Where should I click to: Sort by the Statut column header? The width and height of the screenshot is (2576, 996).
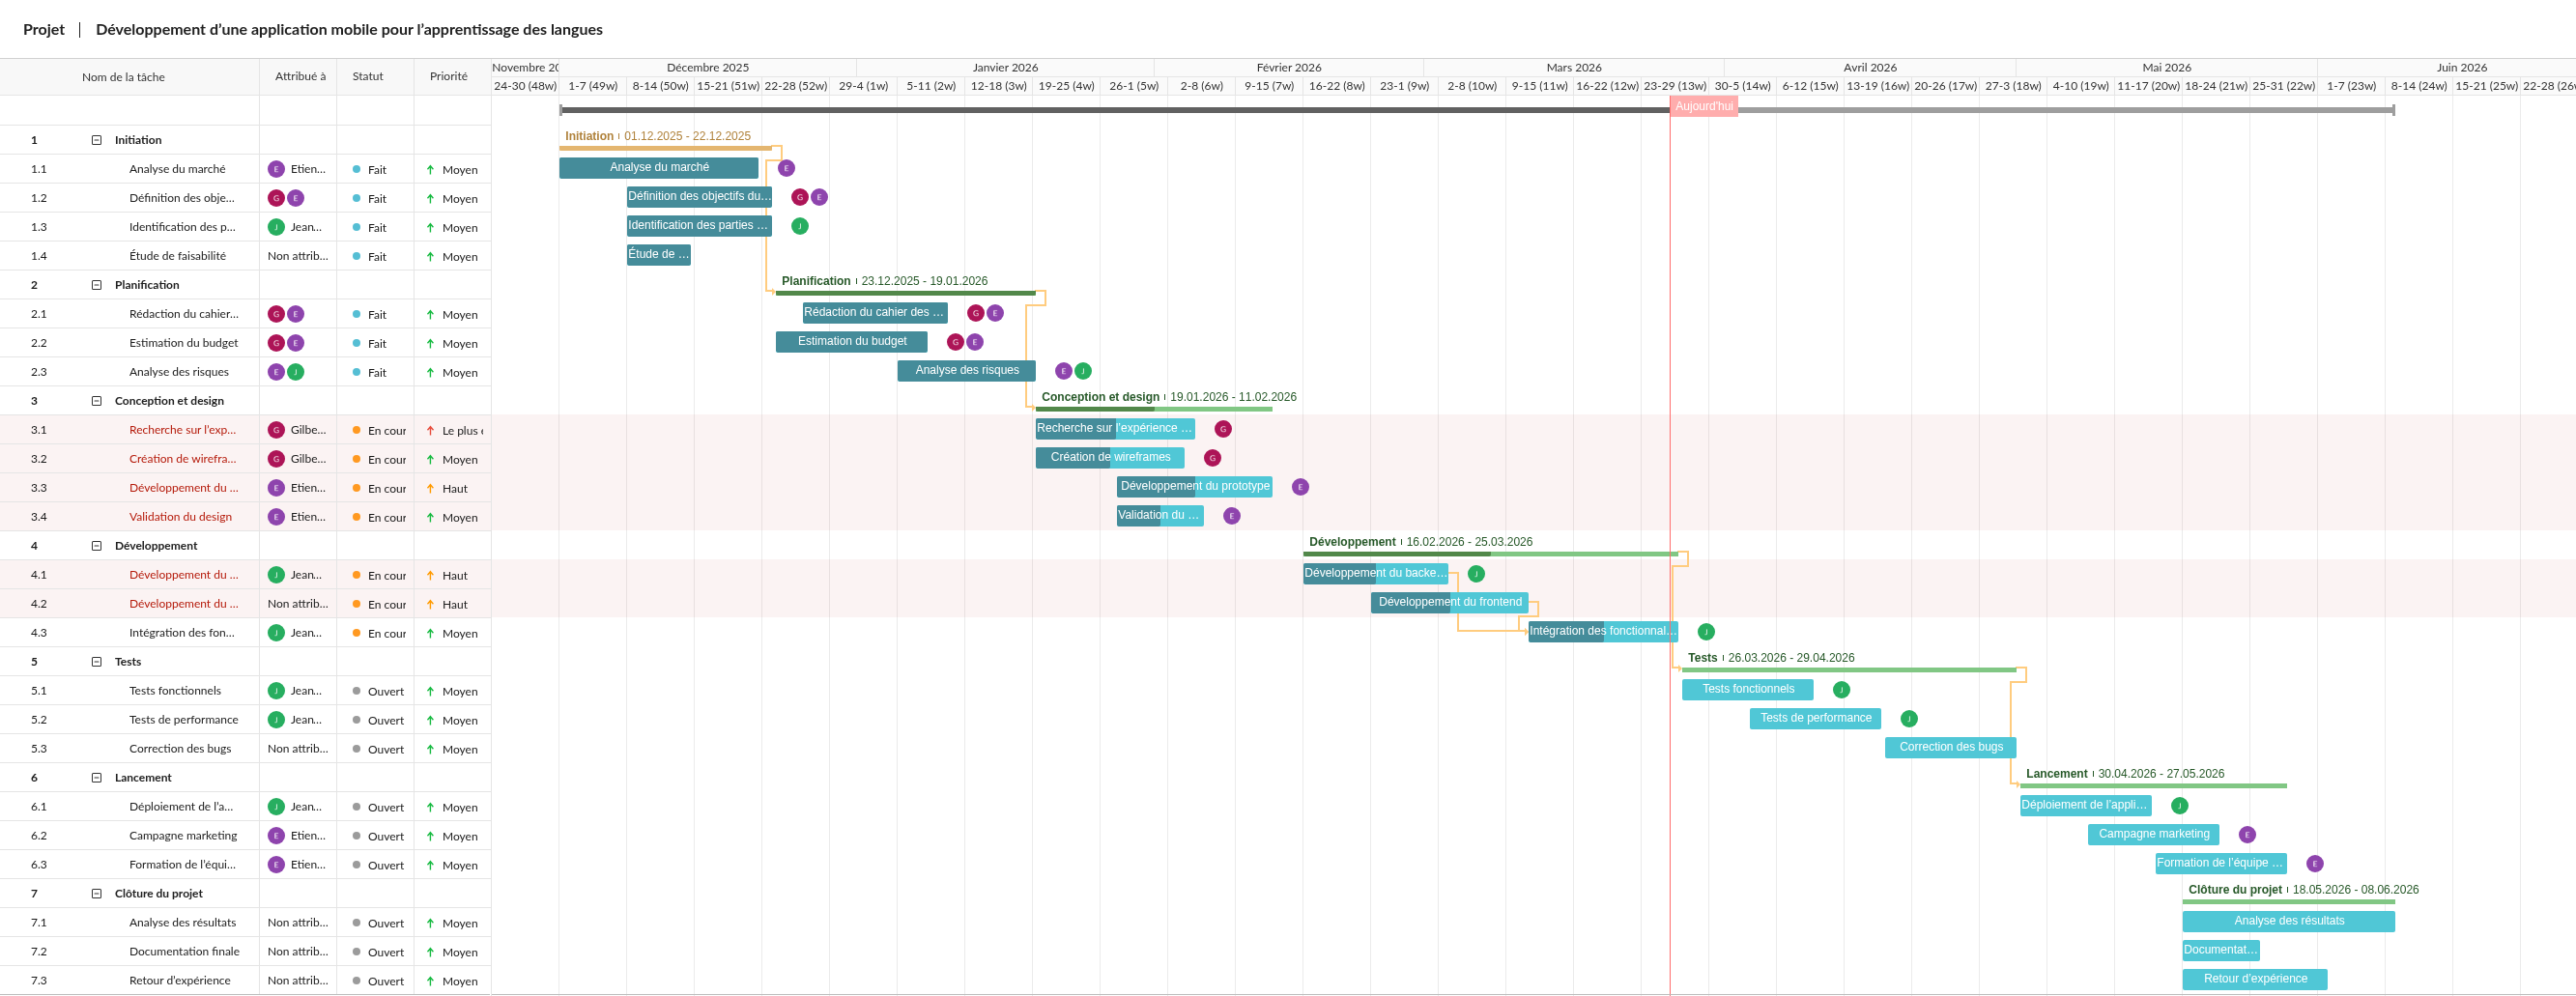(x=368, y=77)
